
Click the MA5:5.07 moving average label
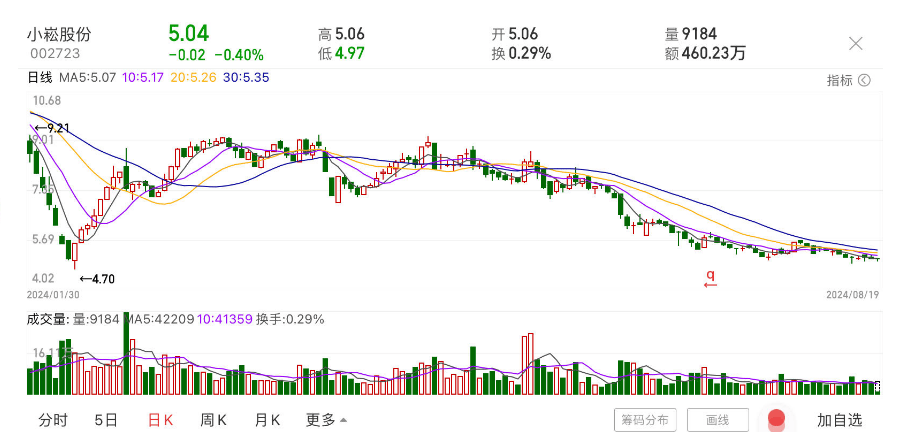[88, 77]
